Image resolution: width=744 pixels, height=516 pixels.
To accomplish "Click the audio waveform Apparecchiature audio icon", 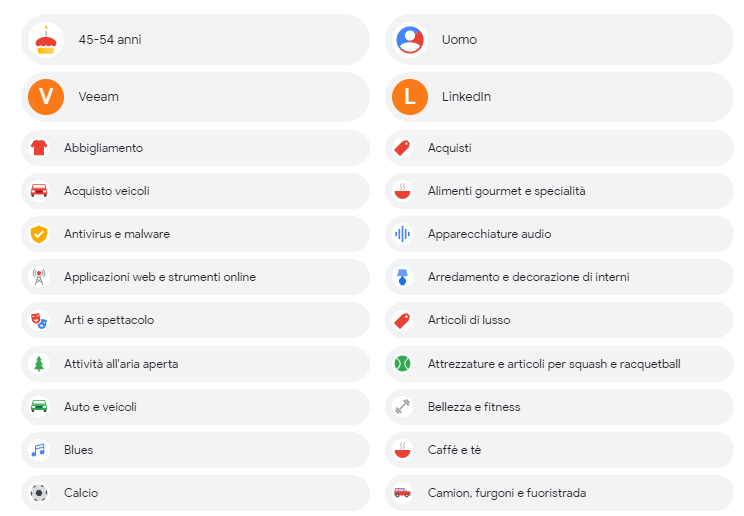I will pyautogui.click(x=402, y=234).
